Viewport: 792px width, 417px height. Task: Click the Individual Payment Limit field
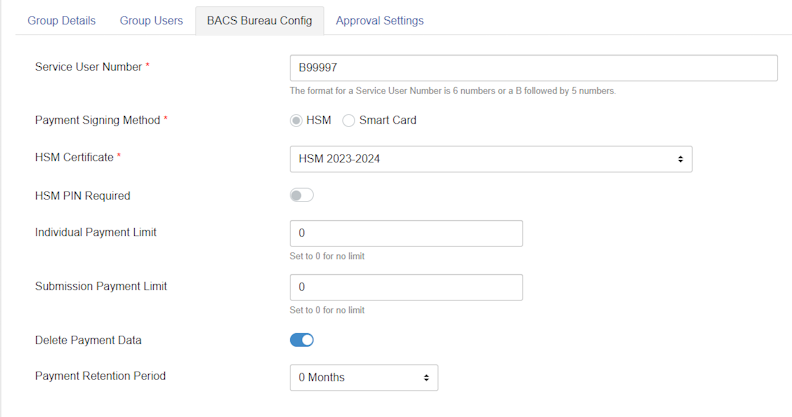[406, 233]
